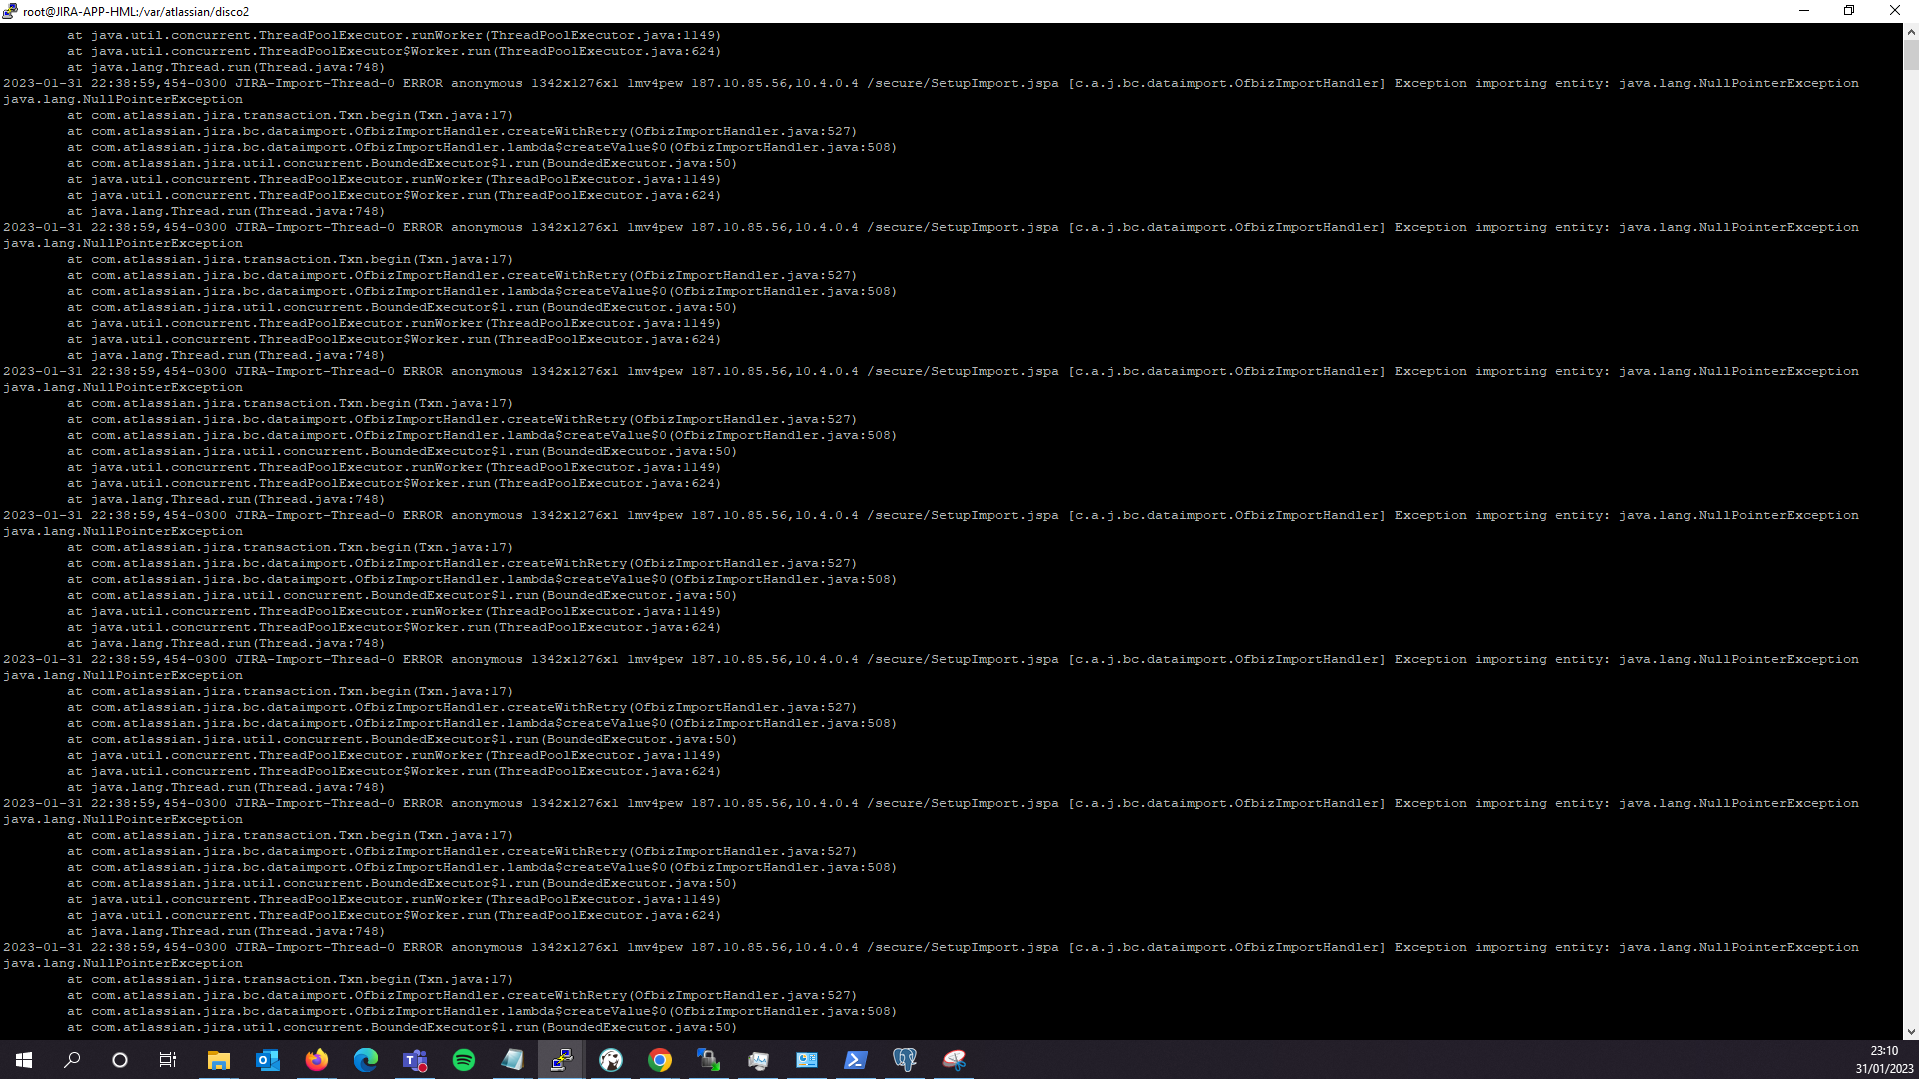This screenshot has height=1079, width=1919.
Task: Open File Explorer from taskbar
Action: point(219,1060)
